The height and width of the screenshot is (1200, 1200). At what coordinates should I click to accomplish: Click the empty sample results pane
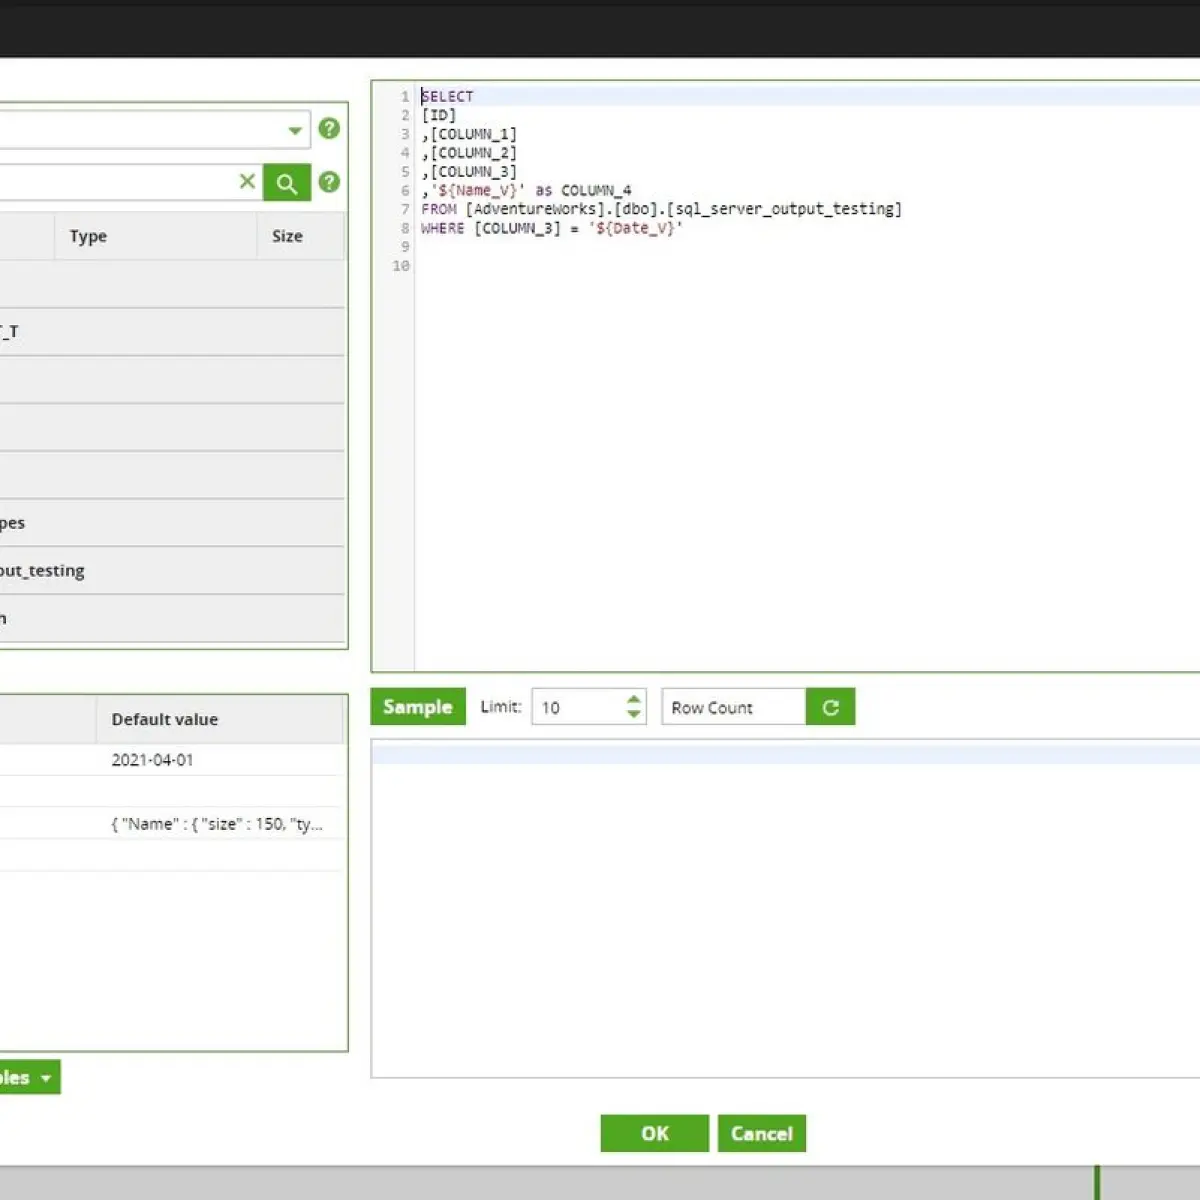click(785, 909)
